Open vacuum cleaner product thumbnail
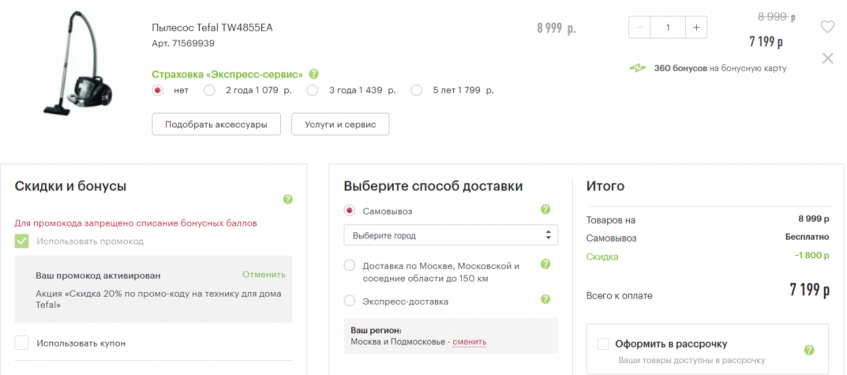The image size is (847, 375). coord(78,63)
